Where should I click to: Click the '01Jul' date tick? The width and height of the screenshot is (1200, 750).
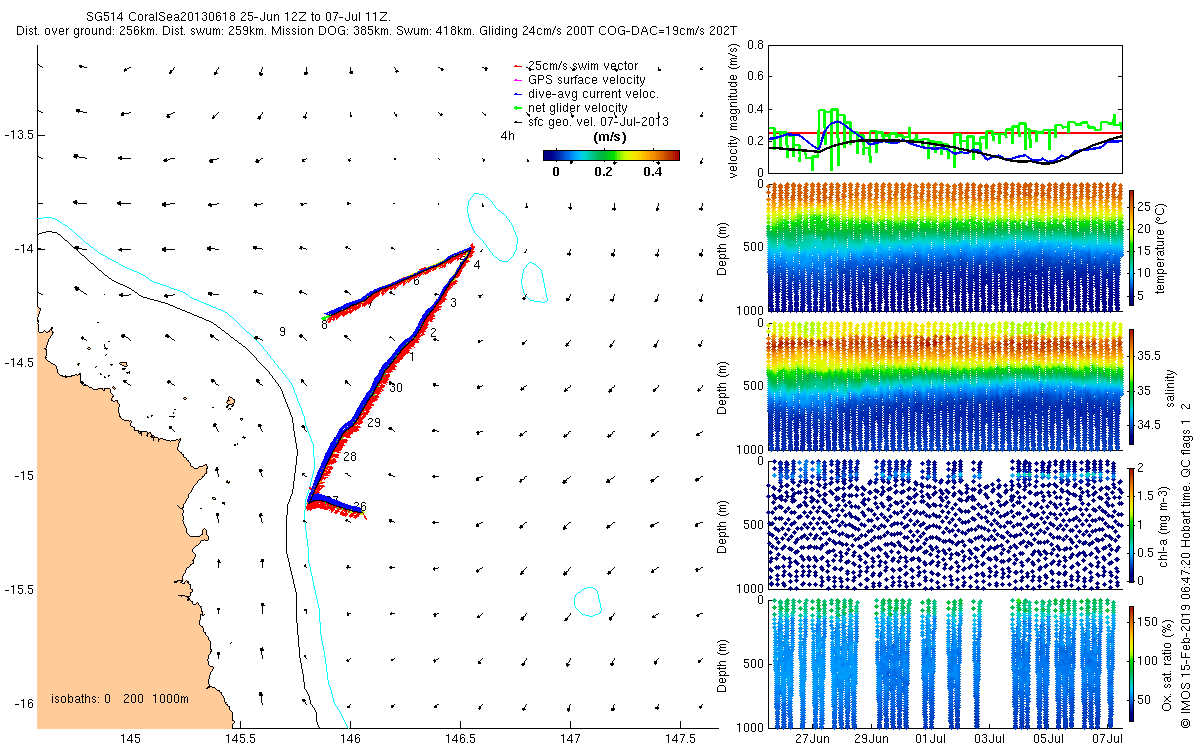click(932, 739)
